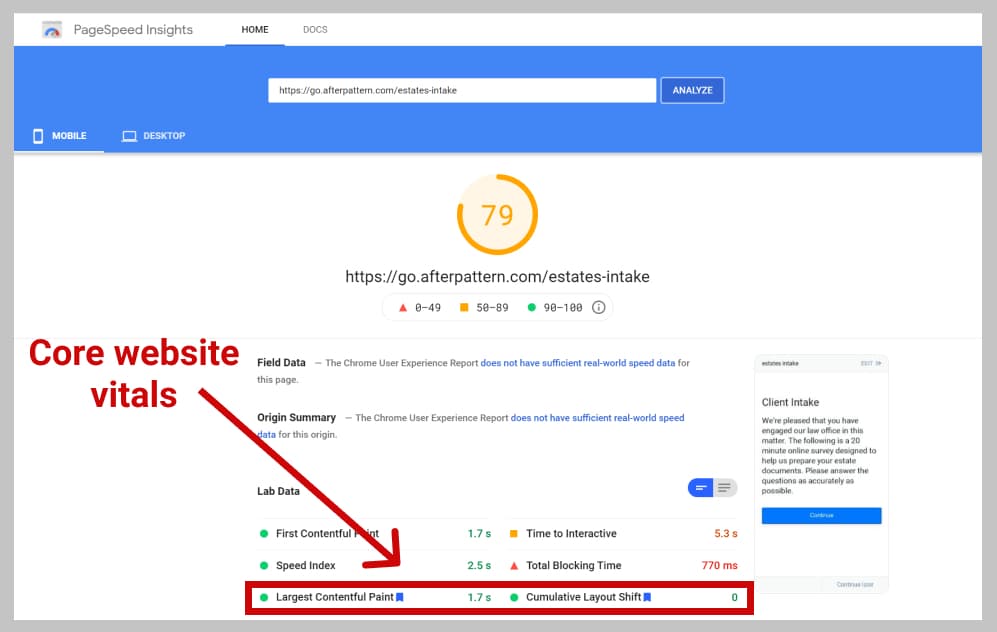Click the Cumulative Layout Shift value 0

(x=734, y=597)
